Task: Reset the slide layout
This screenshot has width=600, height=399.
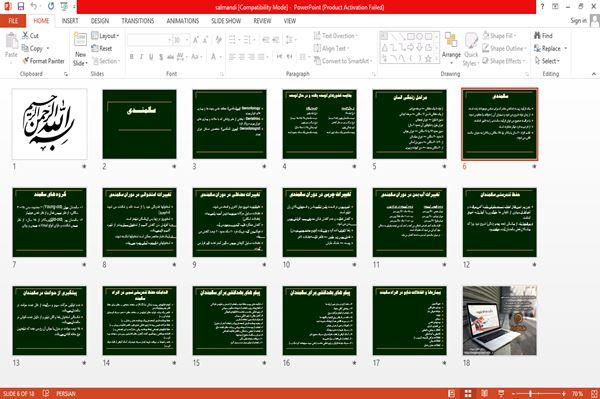Action: point(102,48)
